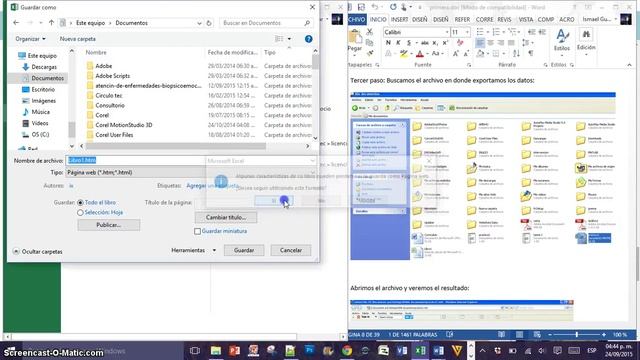Click the Bold (N) button in Word
This screenshot has height=360, width=640.
[x=388, y=43]
